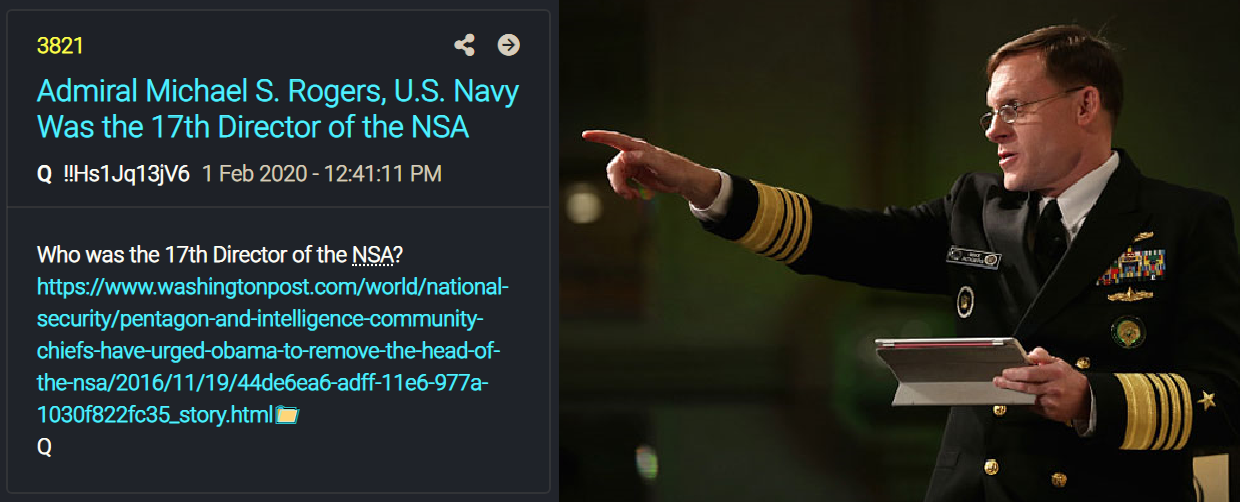Click the dotted-underlined NSA abbreviation
Viewport: 1240px width, 502px height.
pyautogui.click(x=373, y=255)
